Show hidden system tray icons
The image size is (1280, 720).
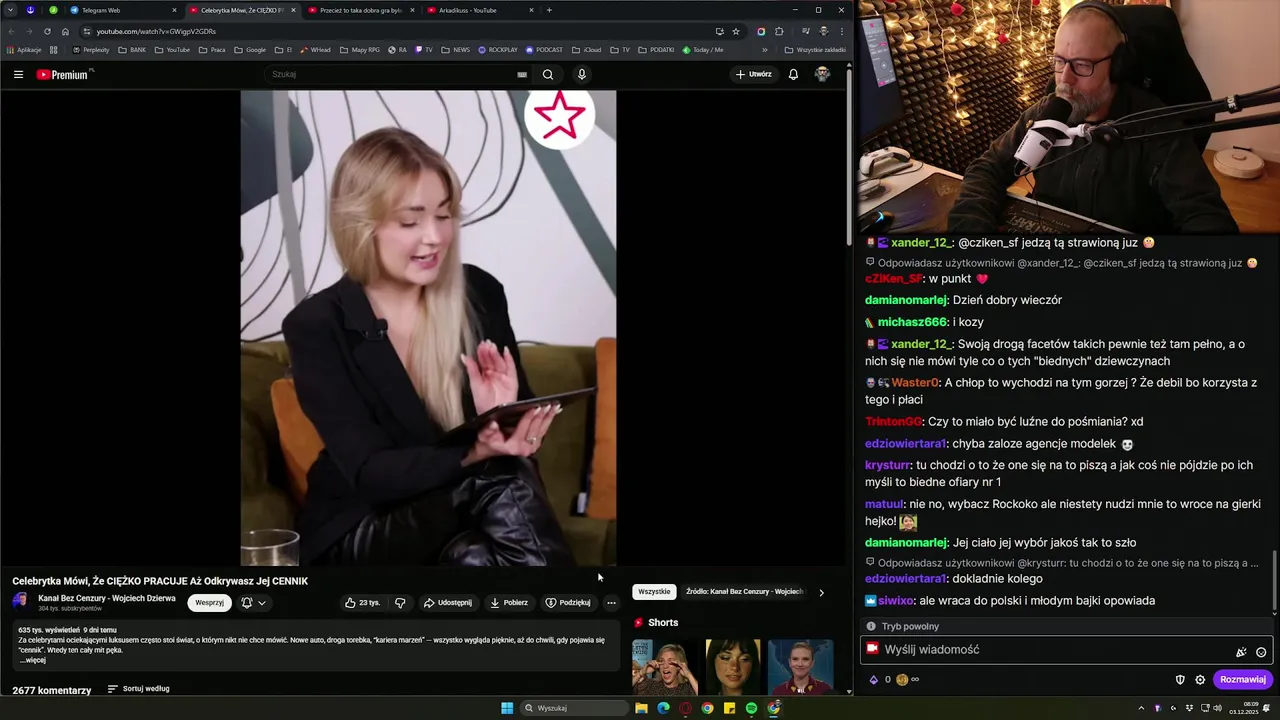click(1141, 708)
